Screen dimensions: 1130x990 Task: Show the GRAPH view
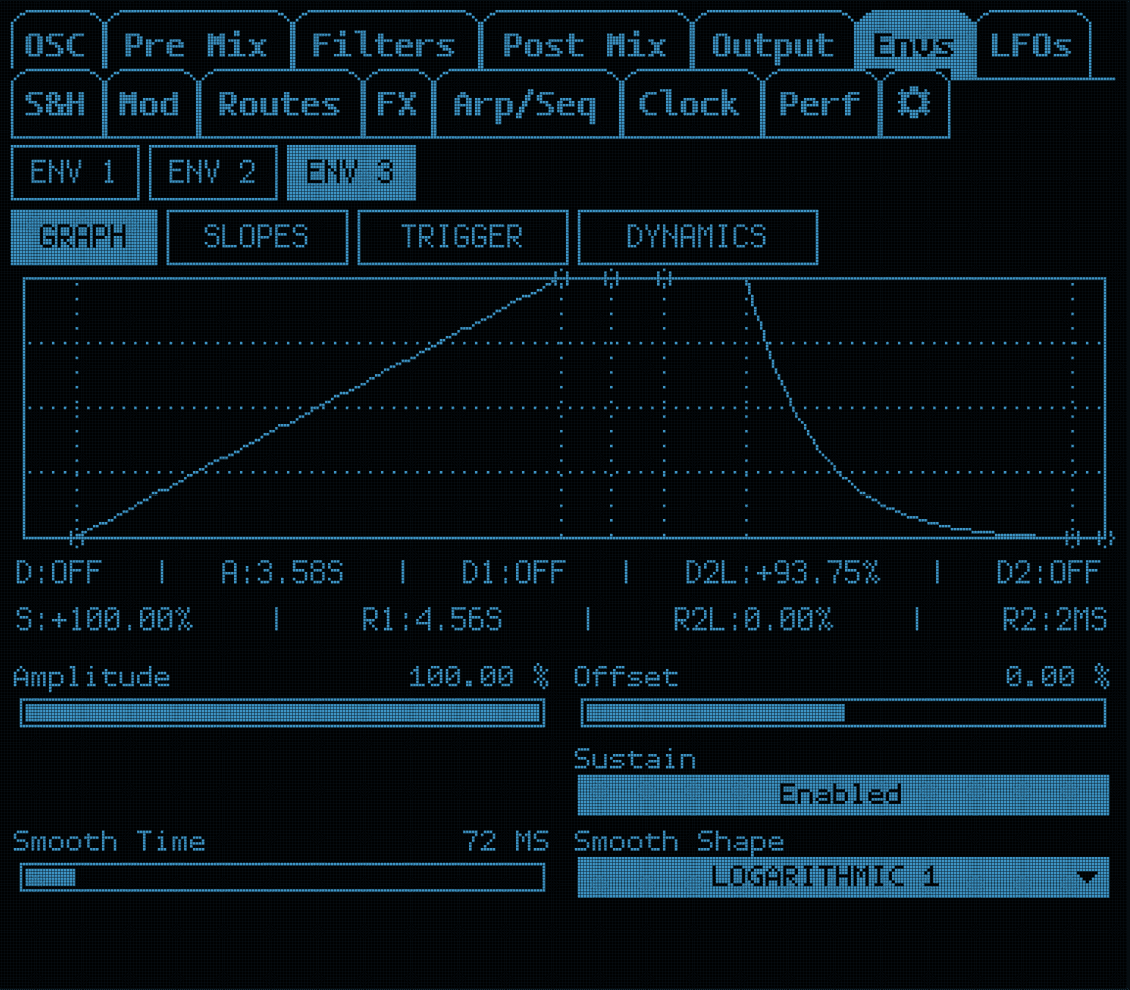click(x=84, y=237)
